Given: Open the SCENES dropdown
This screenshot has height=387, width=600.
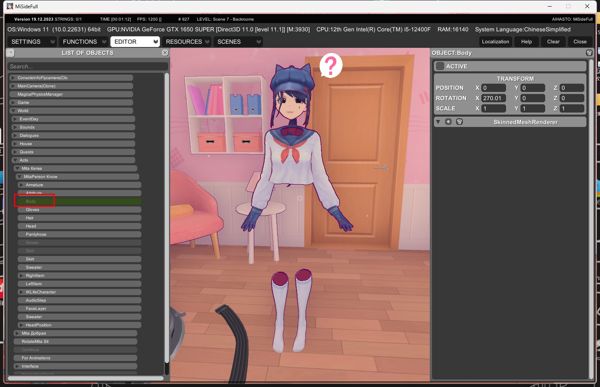Looking at the screenshot, I should pos(238,41).
